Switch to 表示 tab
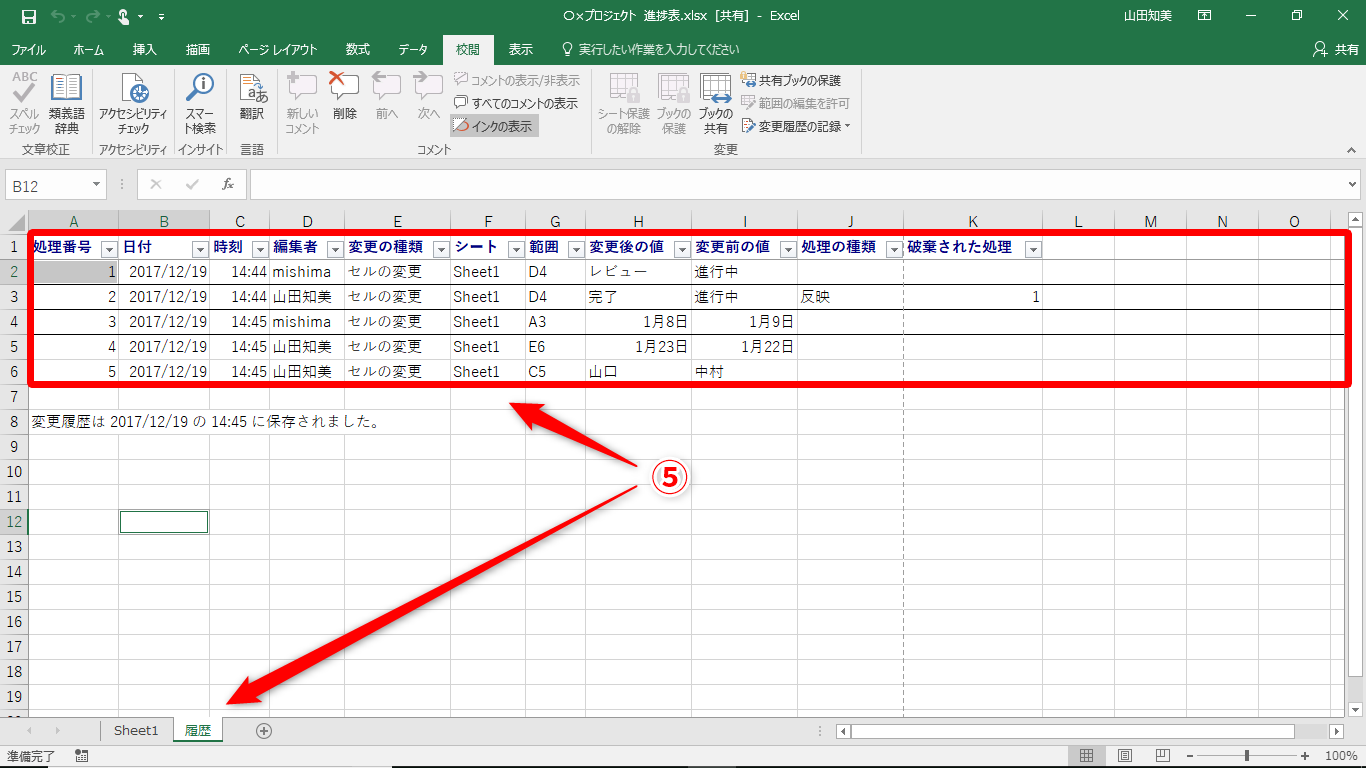 point(521,49)
